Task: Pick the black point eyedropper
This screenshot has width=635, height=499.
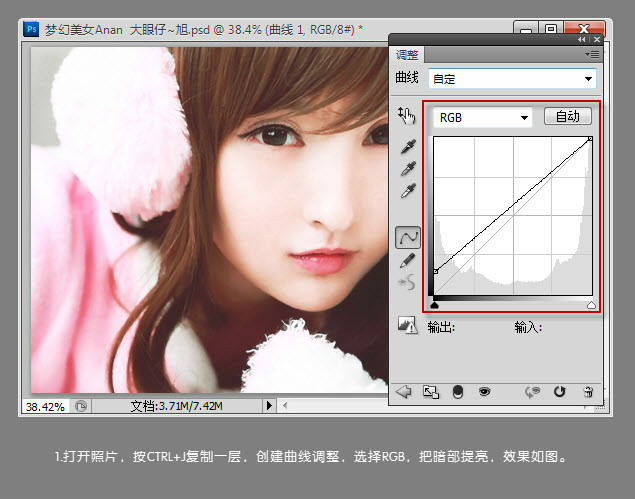Action: click(408, 147)
